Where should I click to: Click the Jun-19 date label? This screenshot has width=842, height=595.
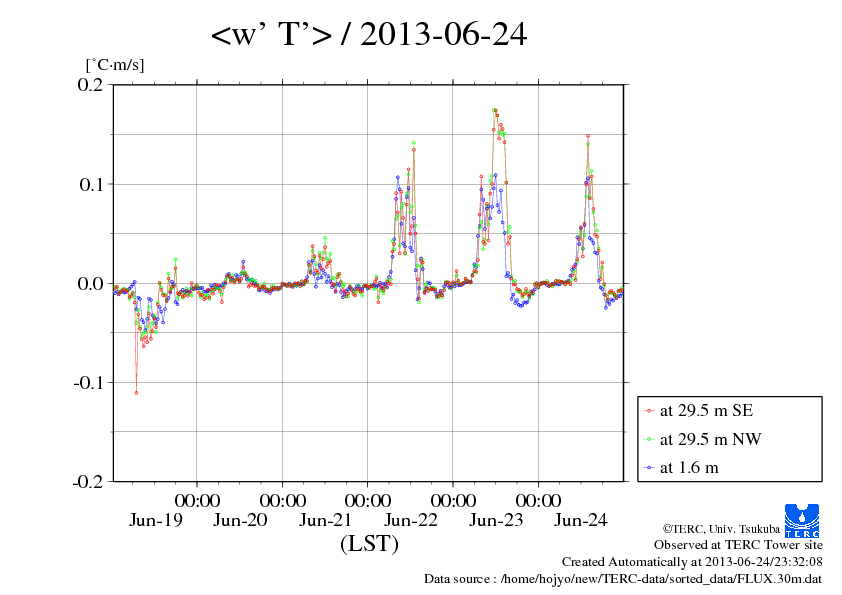tap(156, 520)
